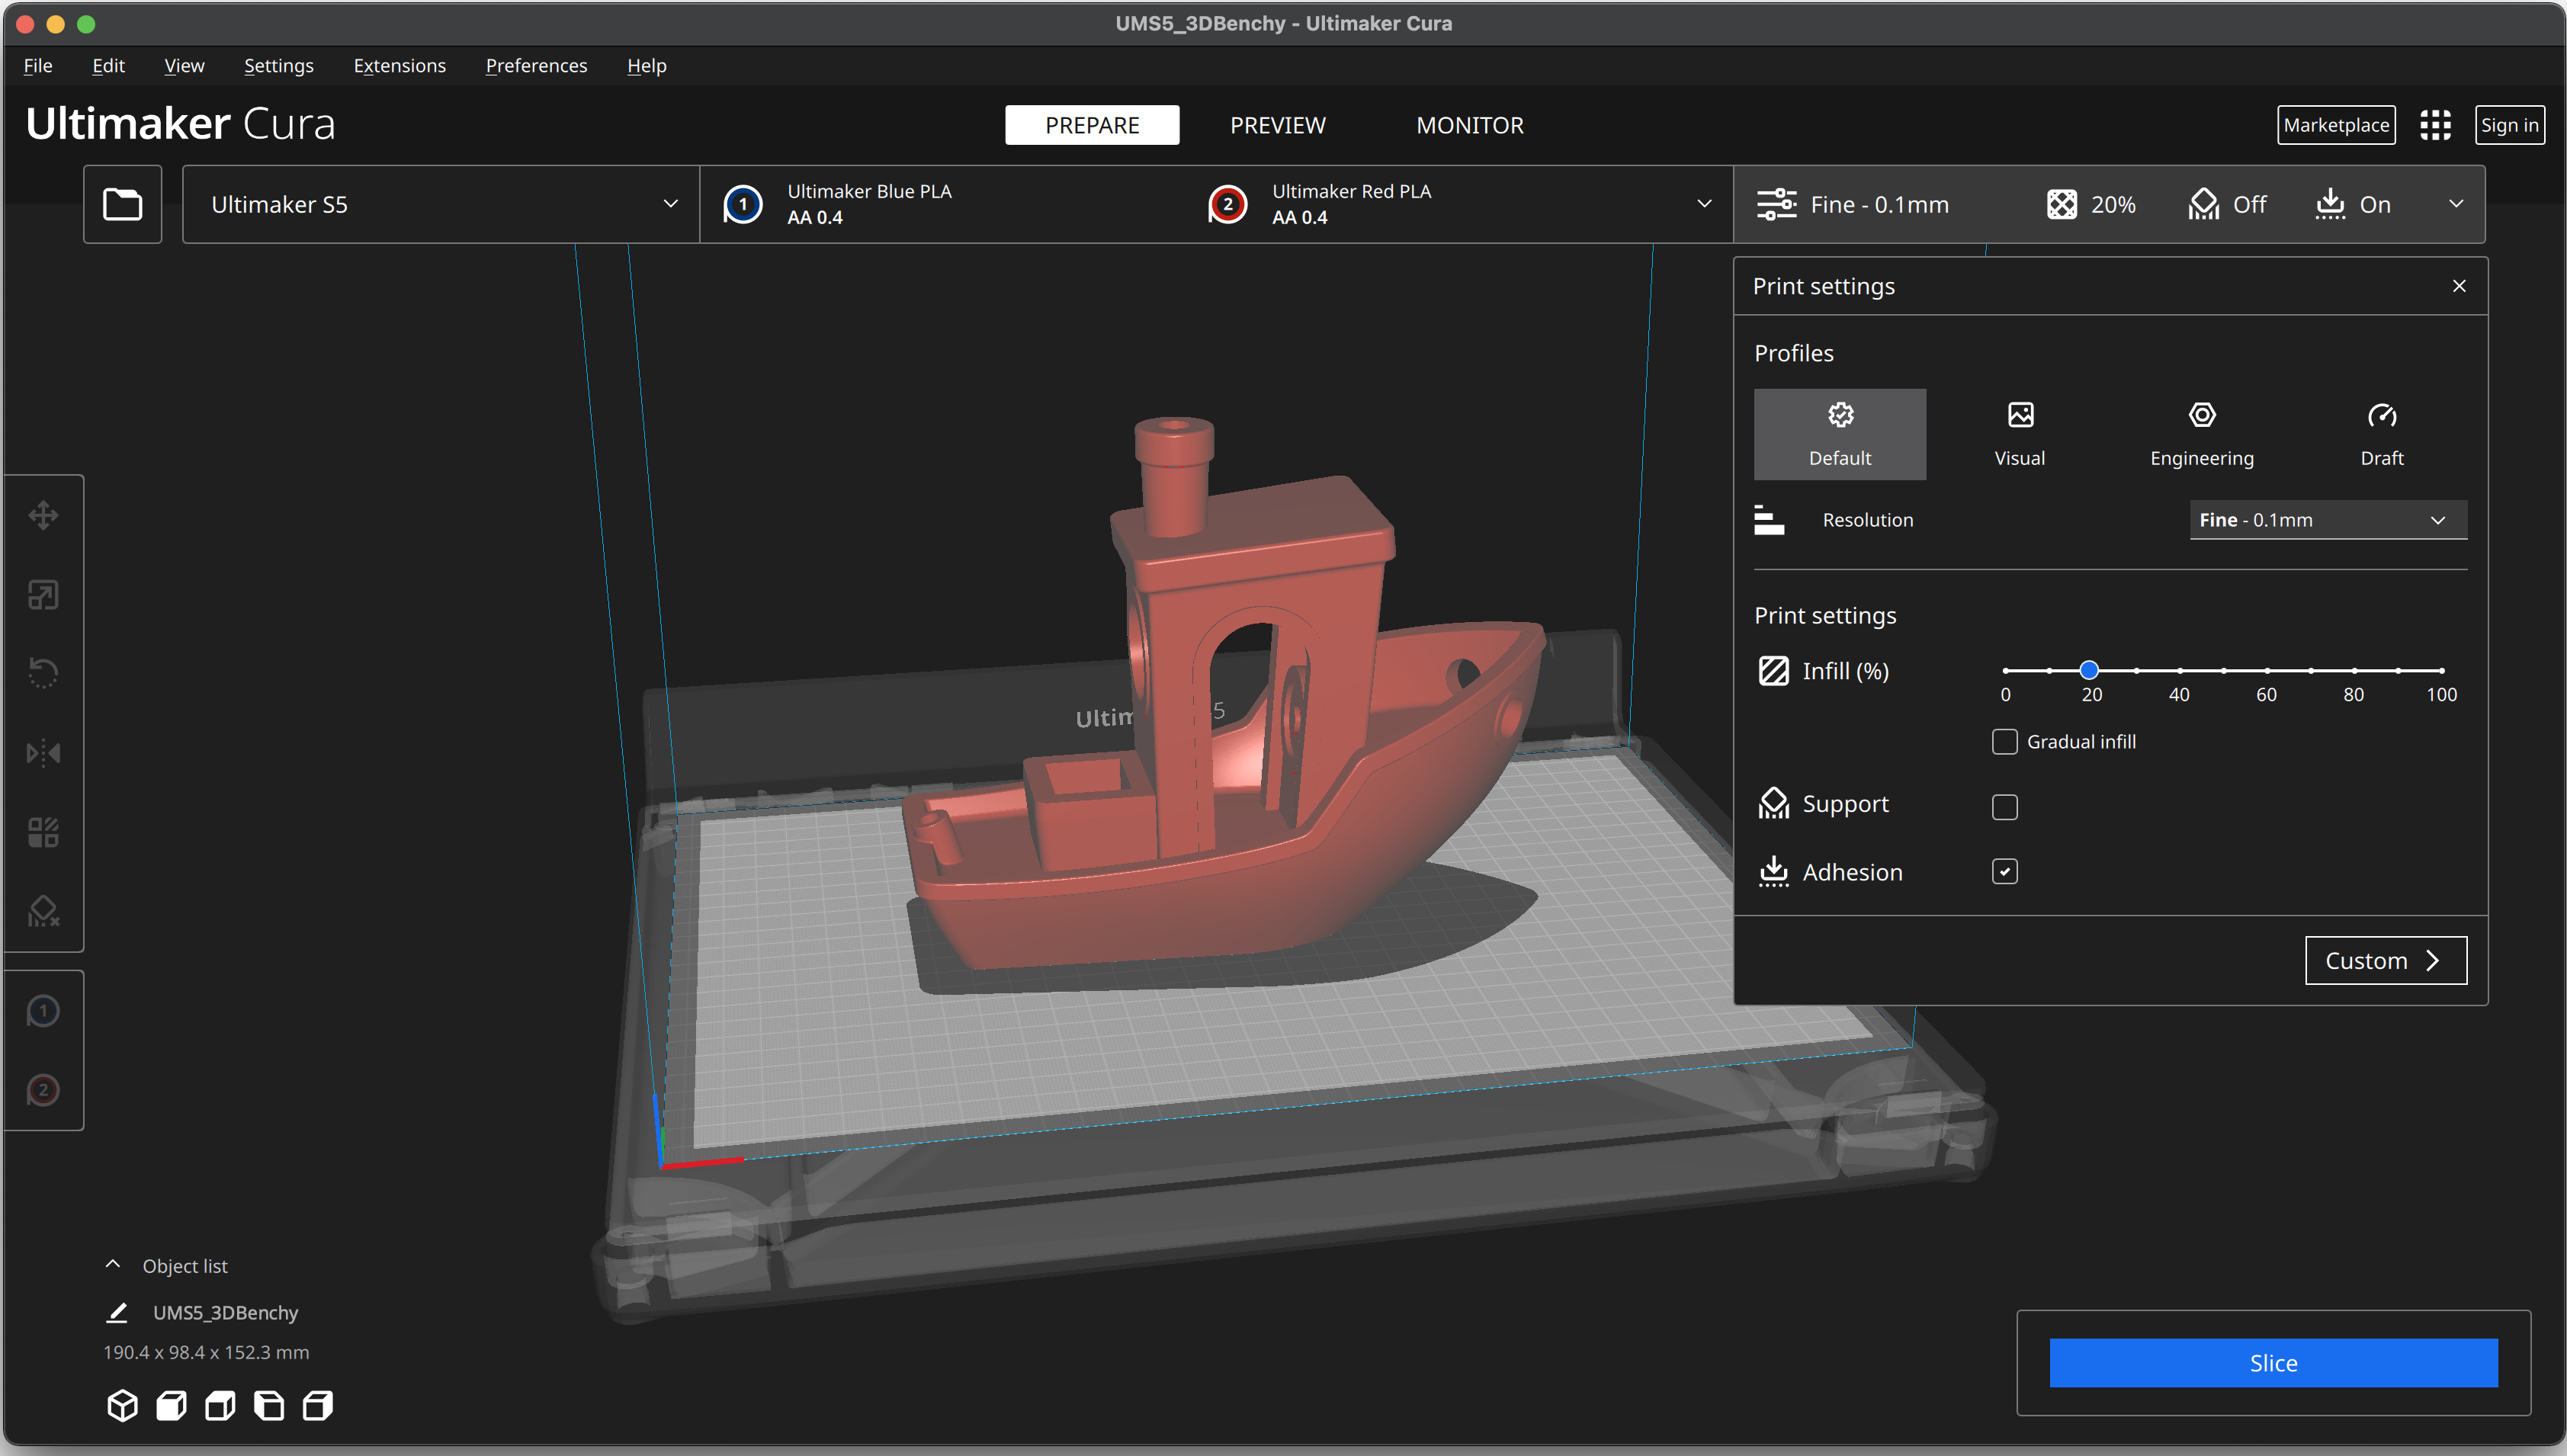Select the Rotate tool in left toolbar
This screenshot has width=2567, height=1456.
pyautogui.click(x=43, y=673)
